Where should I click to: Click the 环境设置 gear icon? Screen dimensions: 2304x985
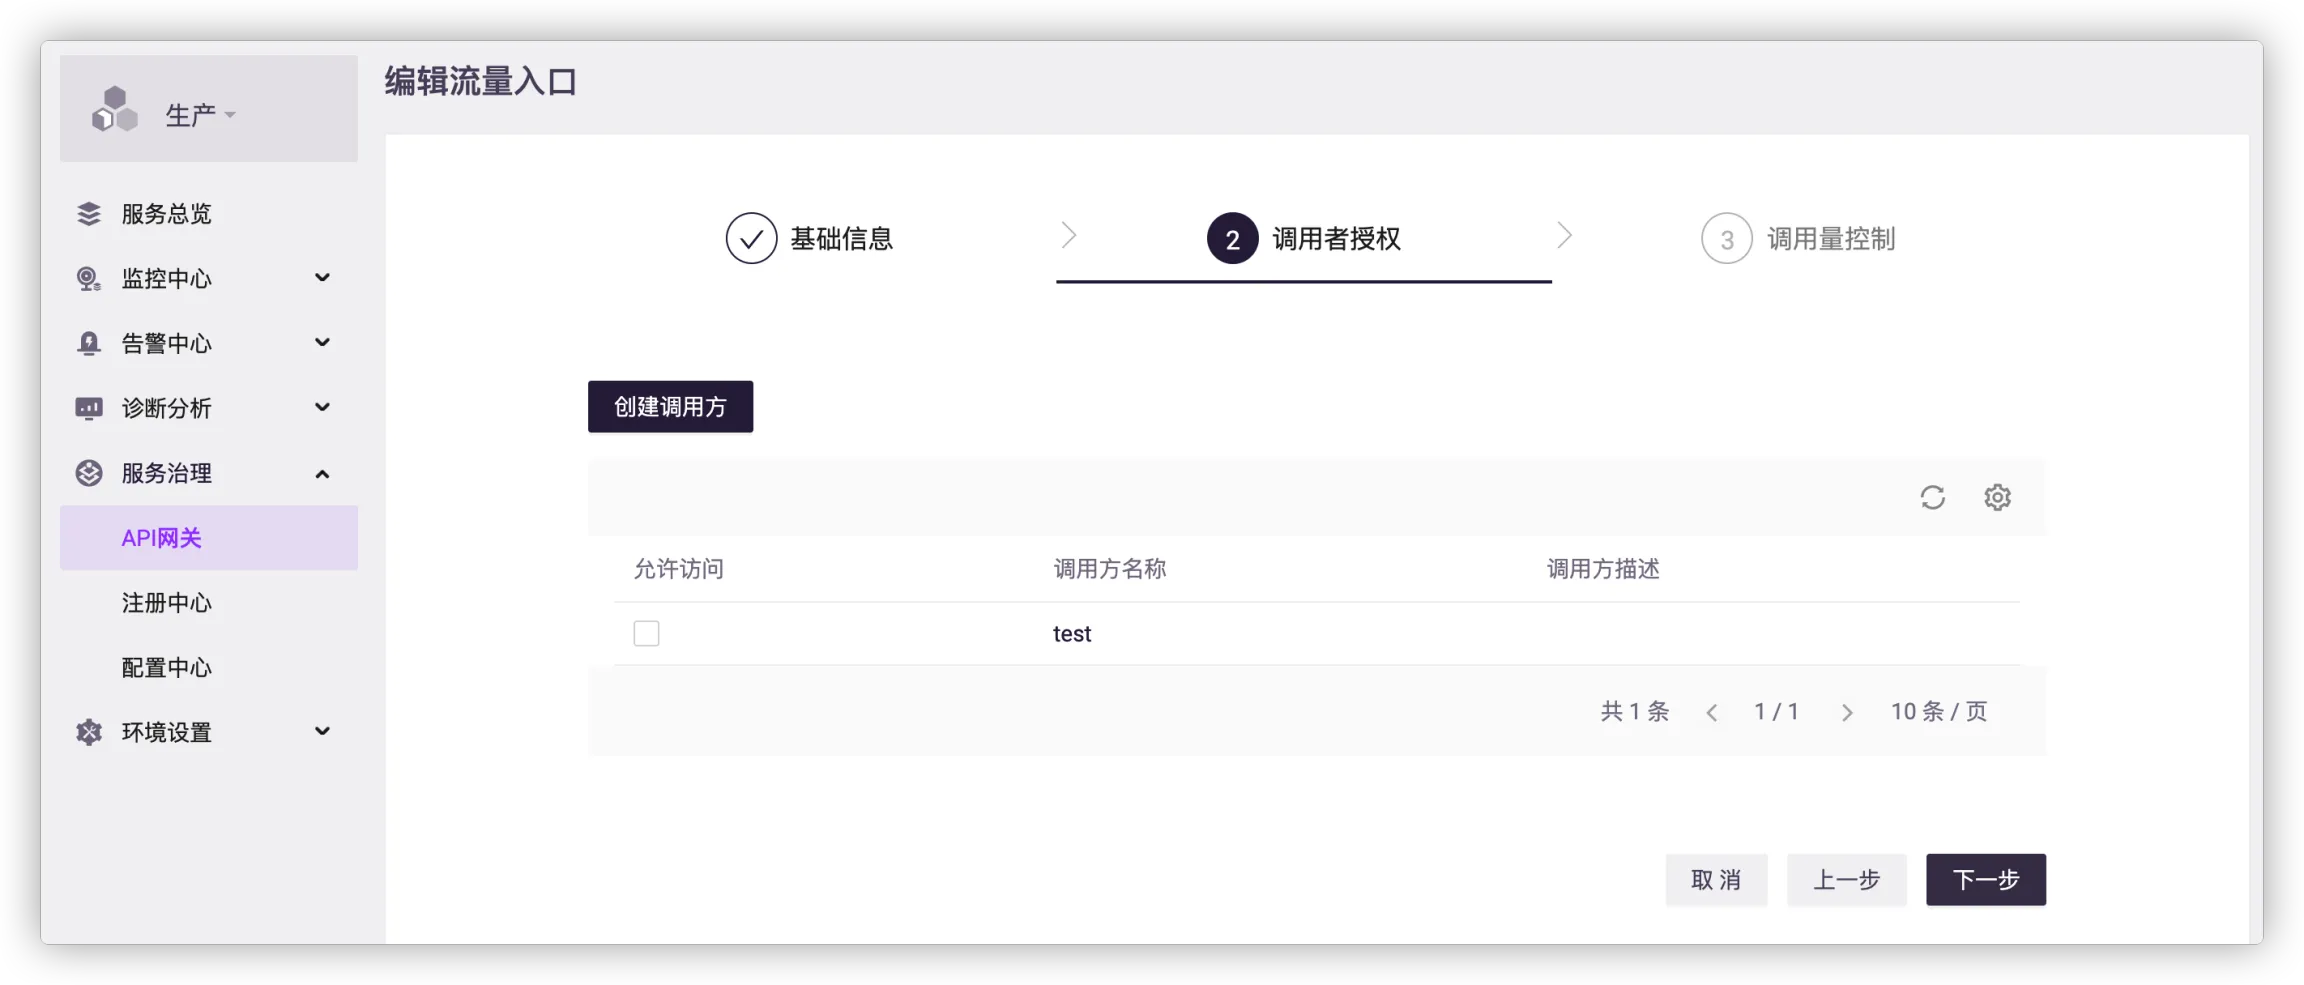(x=89, y=732)
